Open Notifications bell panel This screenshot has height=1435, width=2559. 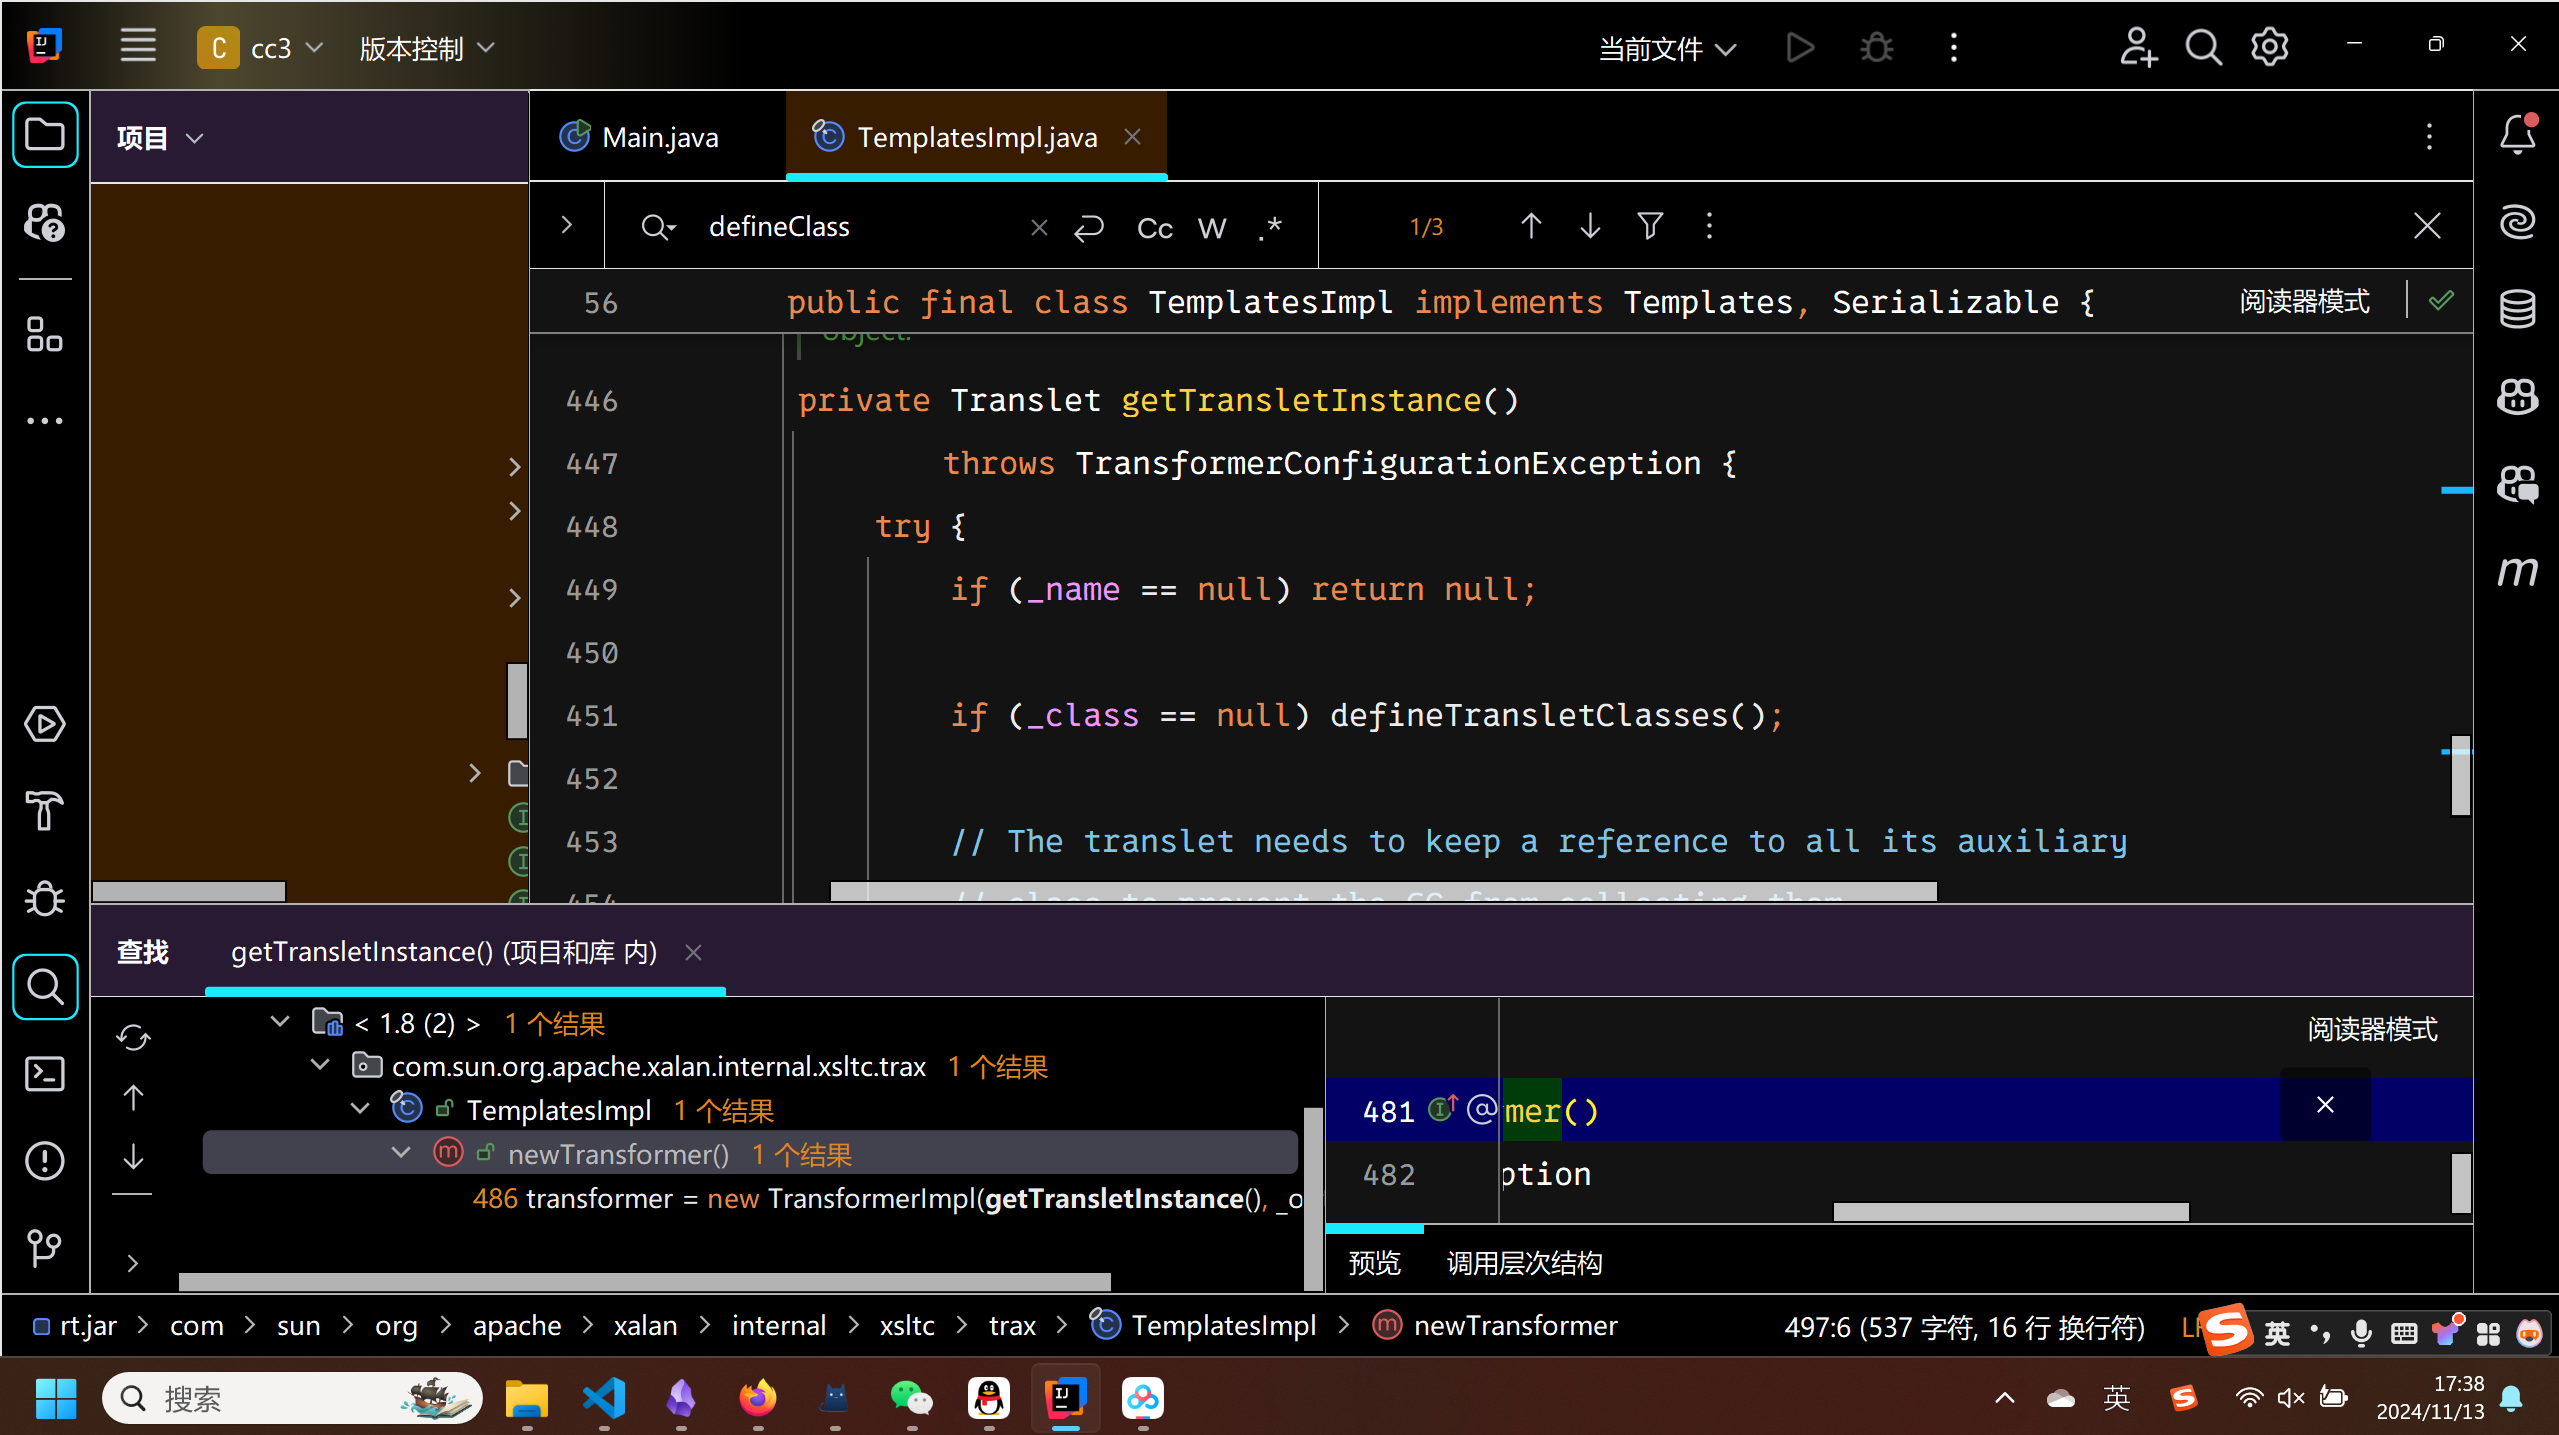click(2517, 135)
